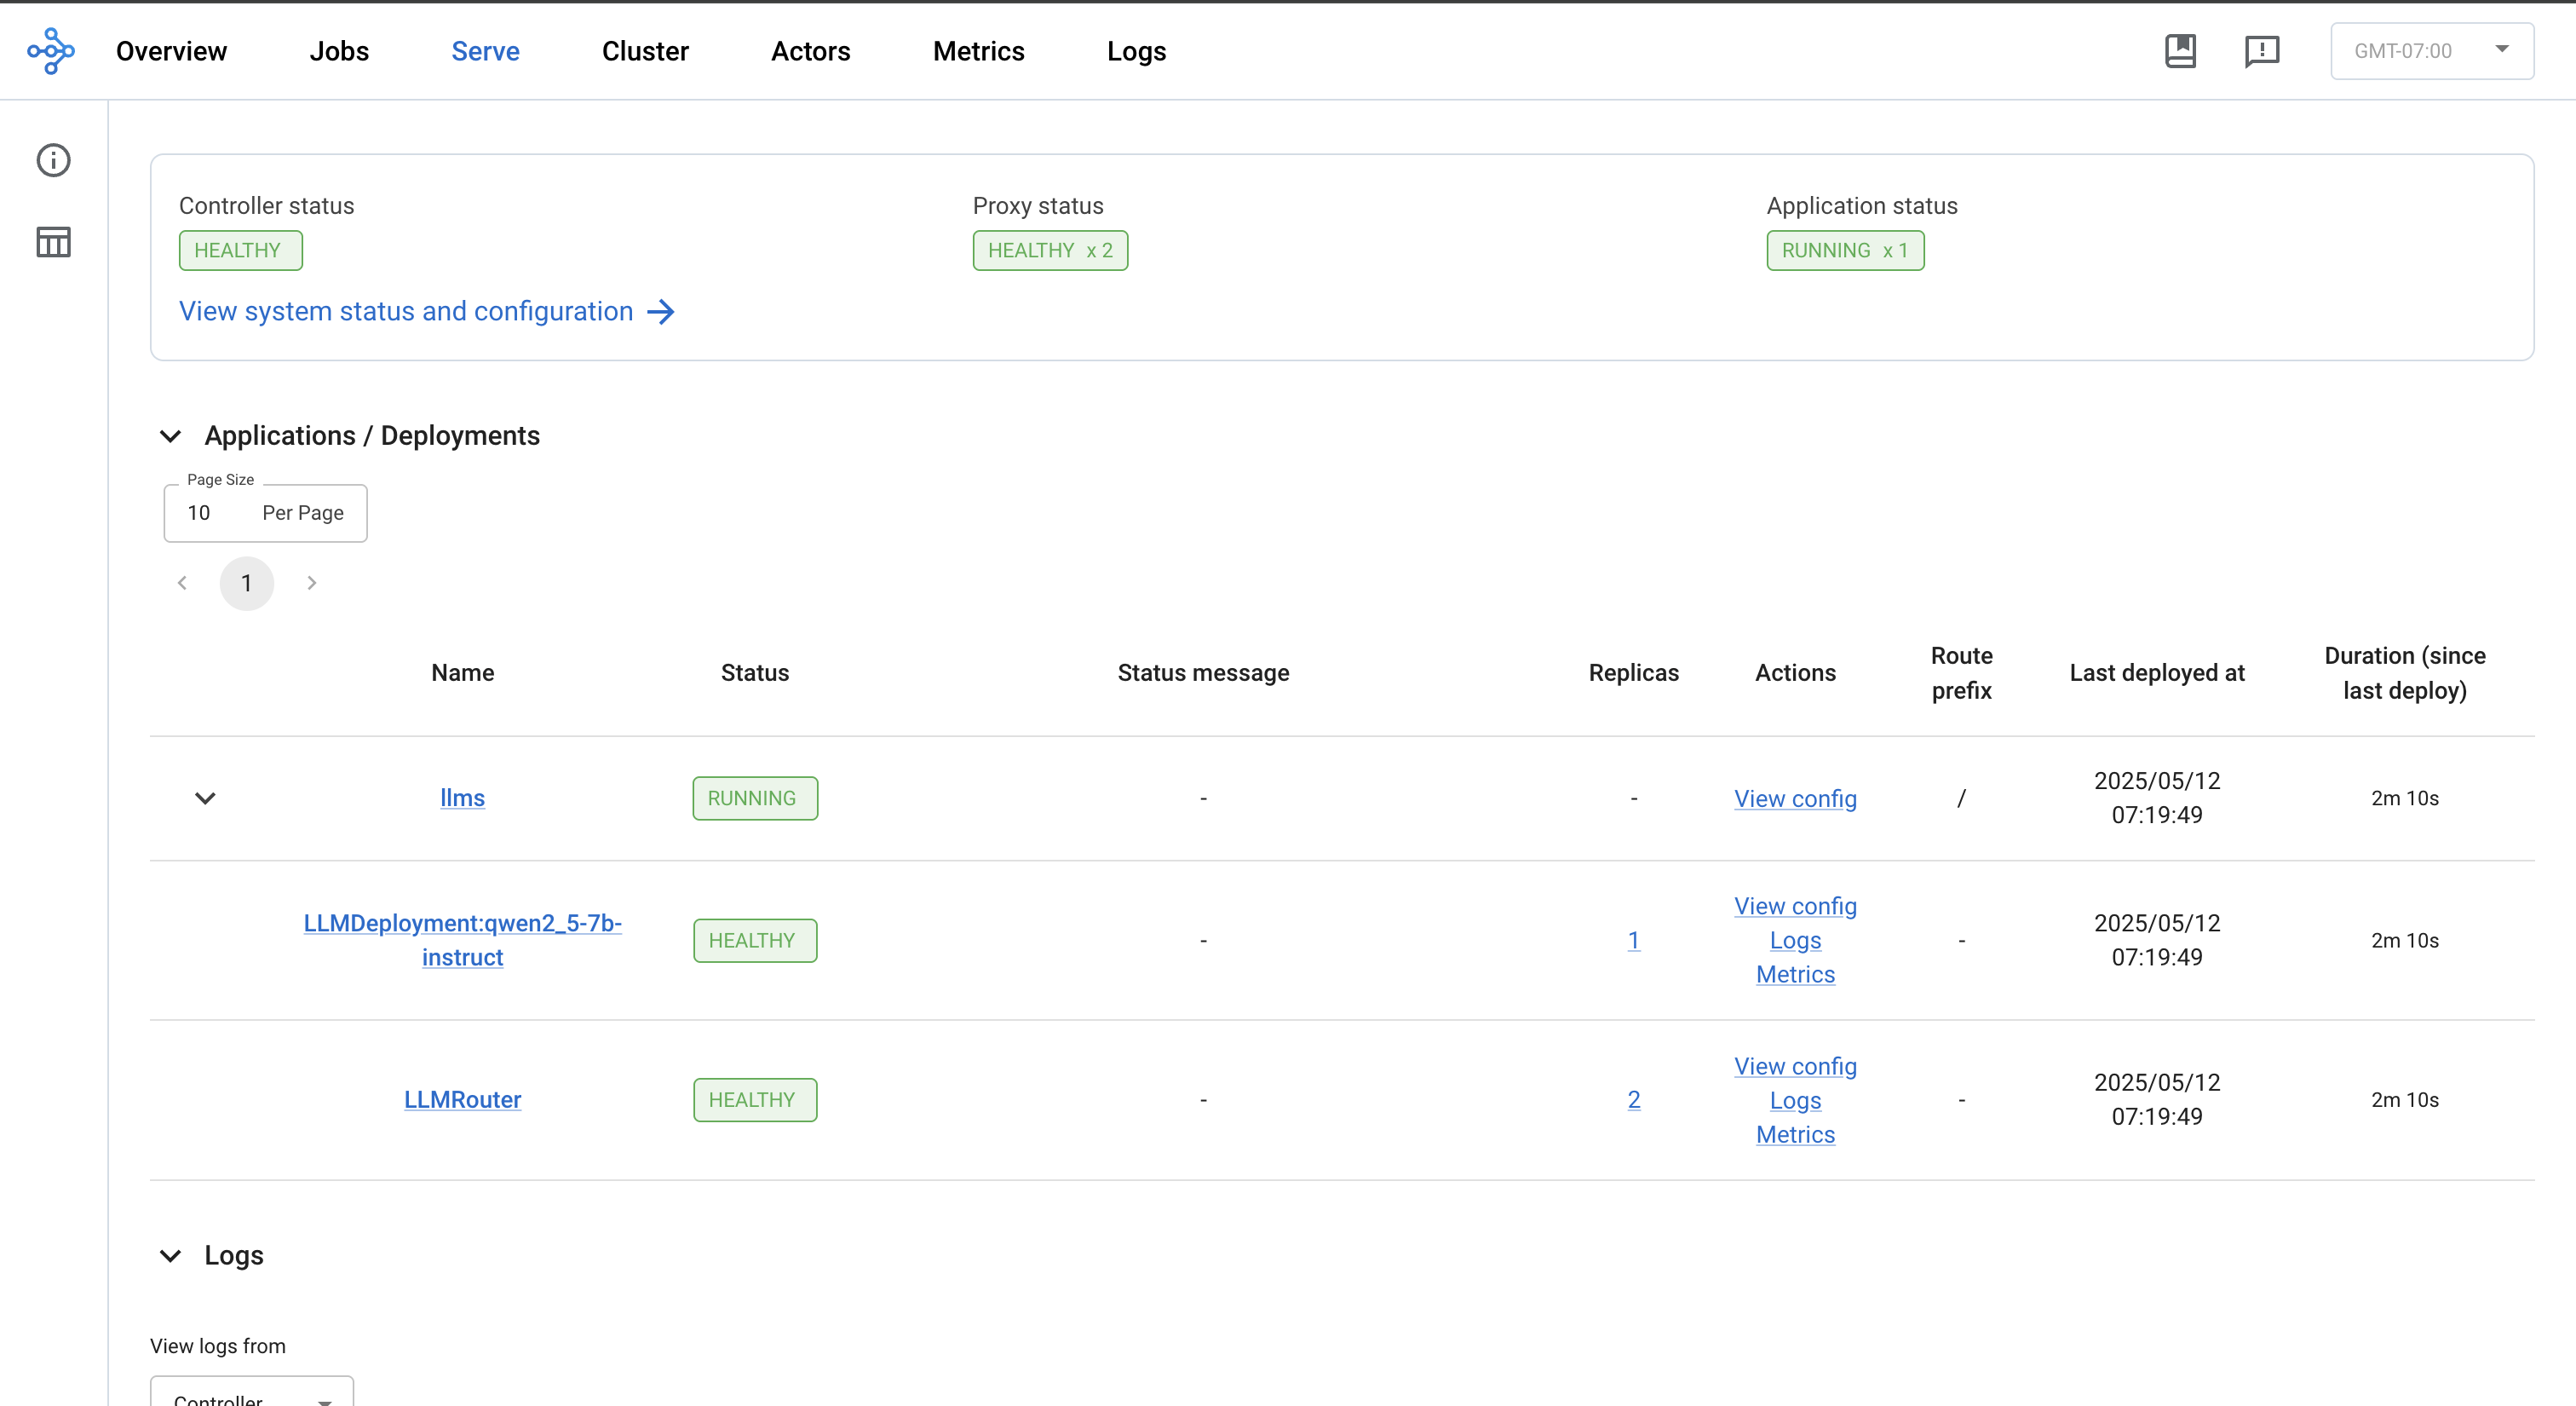Open the GMT-07:00 timezone dropdown
Viewport: 2576px width, 1406px height.
click(2431, 50)
